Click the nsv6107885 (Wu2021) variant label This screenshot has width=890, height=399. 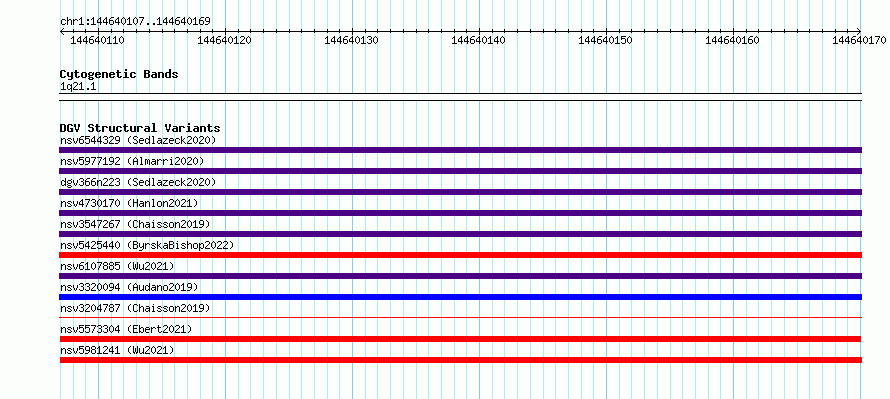[x=117, y=266]
